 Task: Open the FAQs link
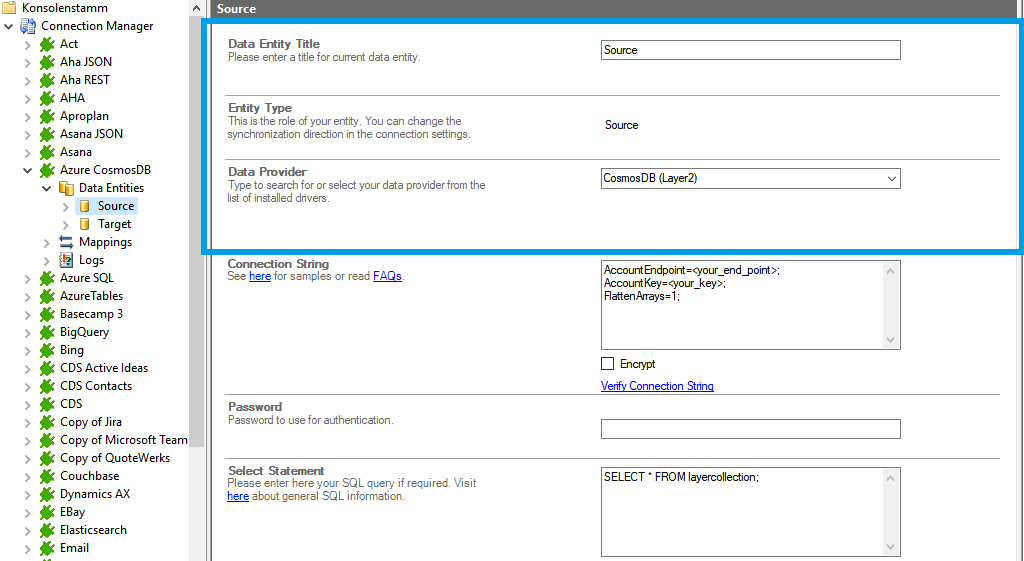pos(387,276)
